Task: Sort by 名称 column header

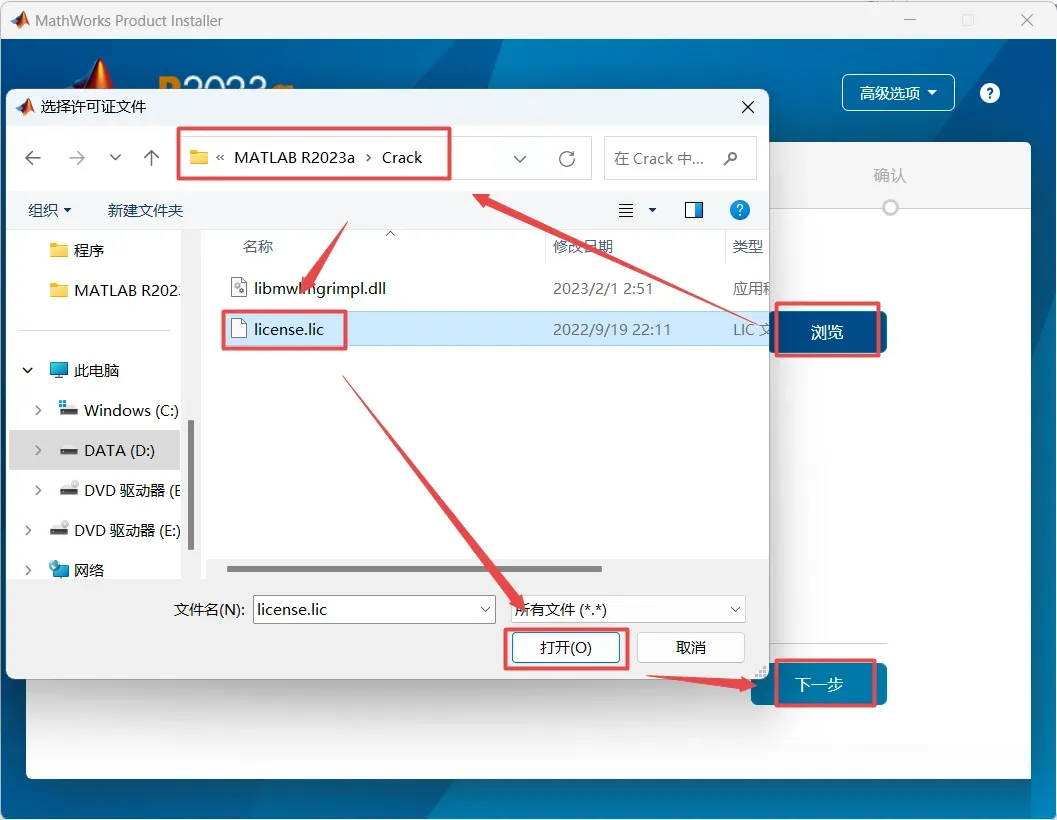Action: click(x=258, y=247)
